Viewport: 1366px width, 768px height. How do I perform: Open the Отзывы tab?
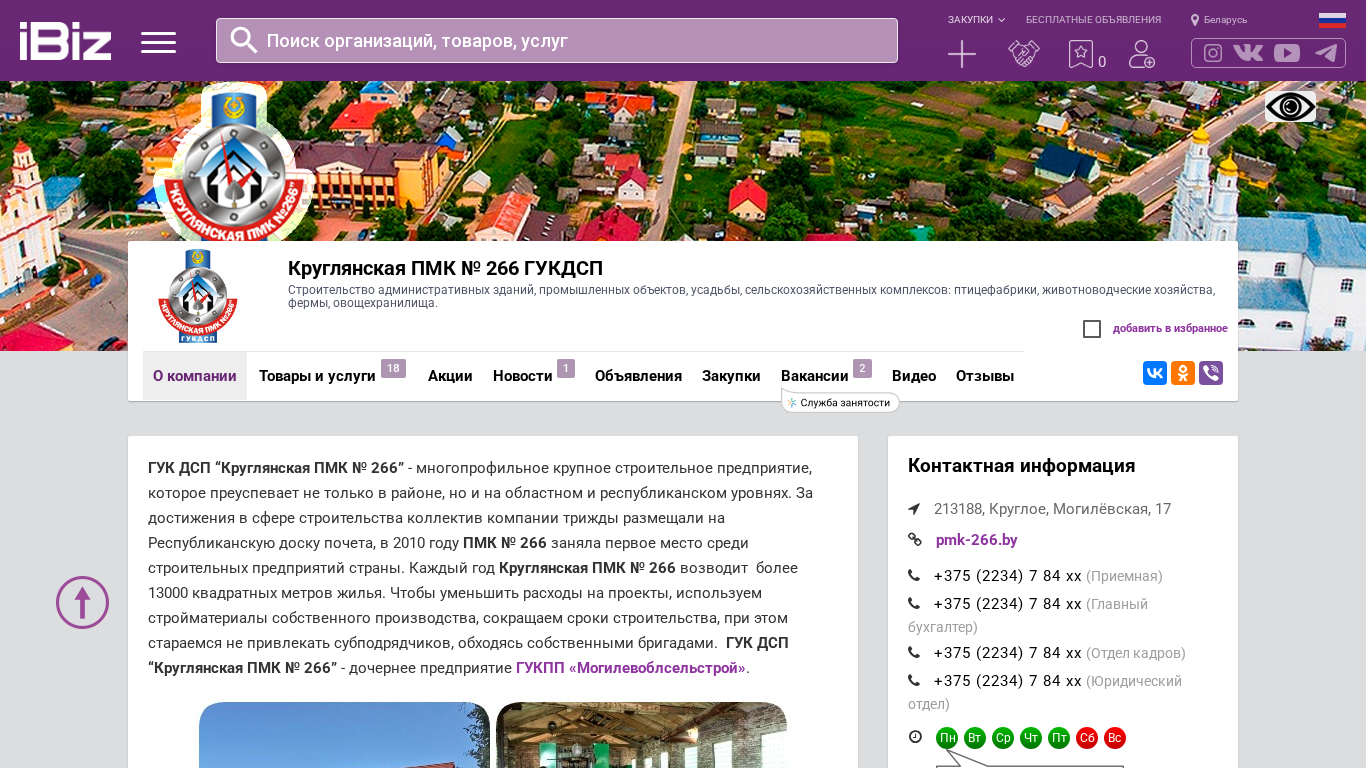[985, 376]
